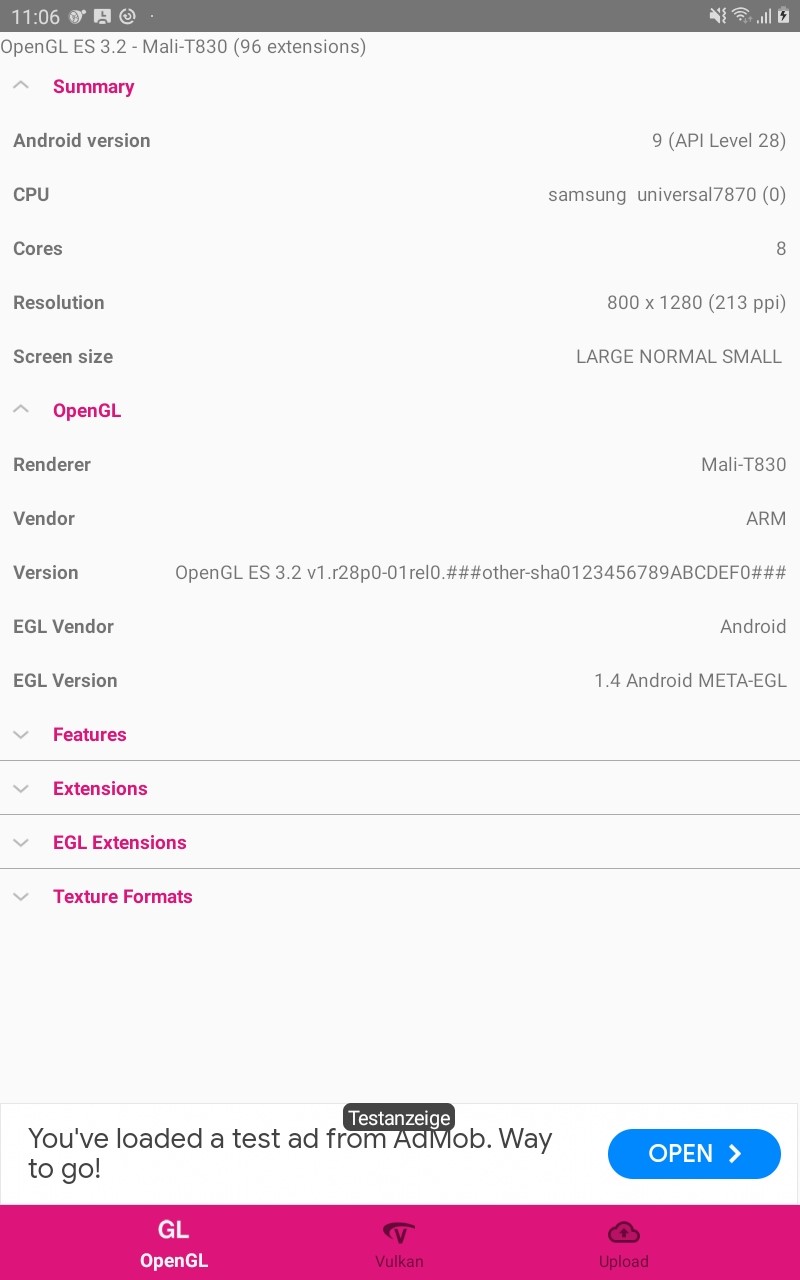Select the GL OpenGL tab icon
This screenshot has height=1280, width=800.
pos(174,1230)
